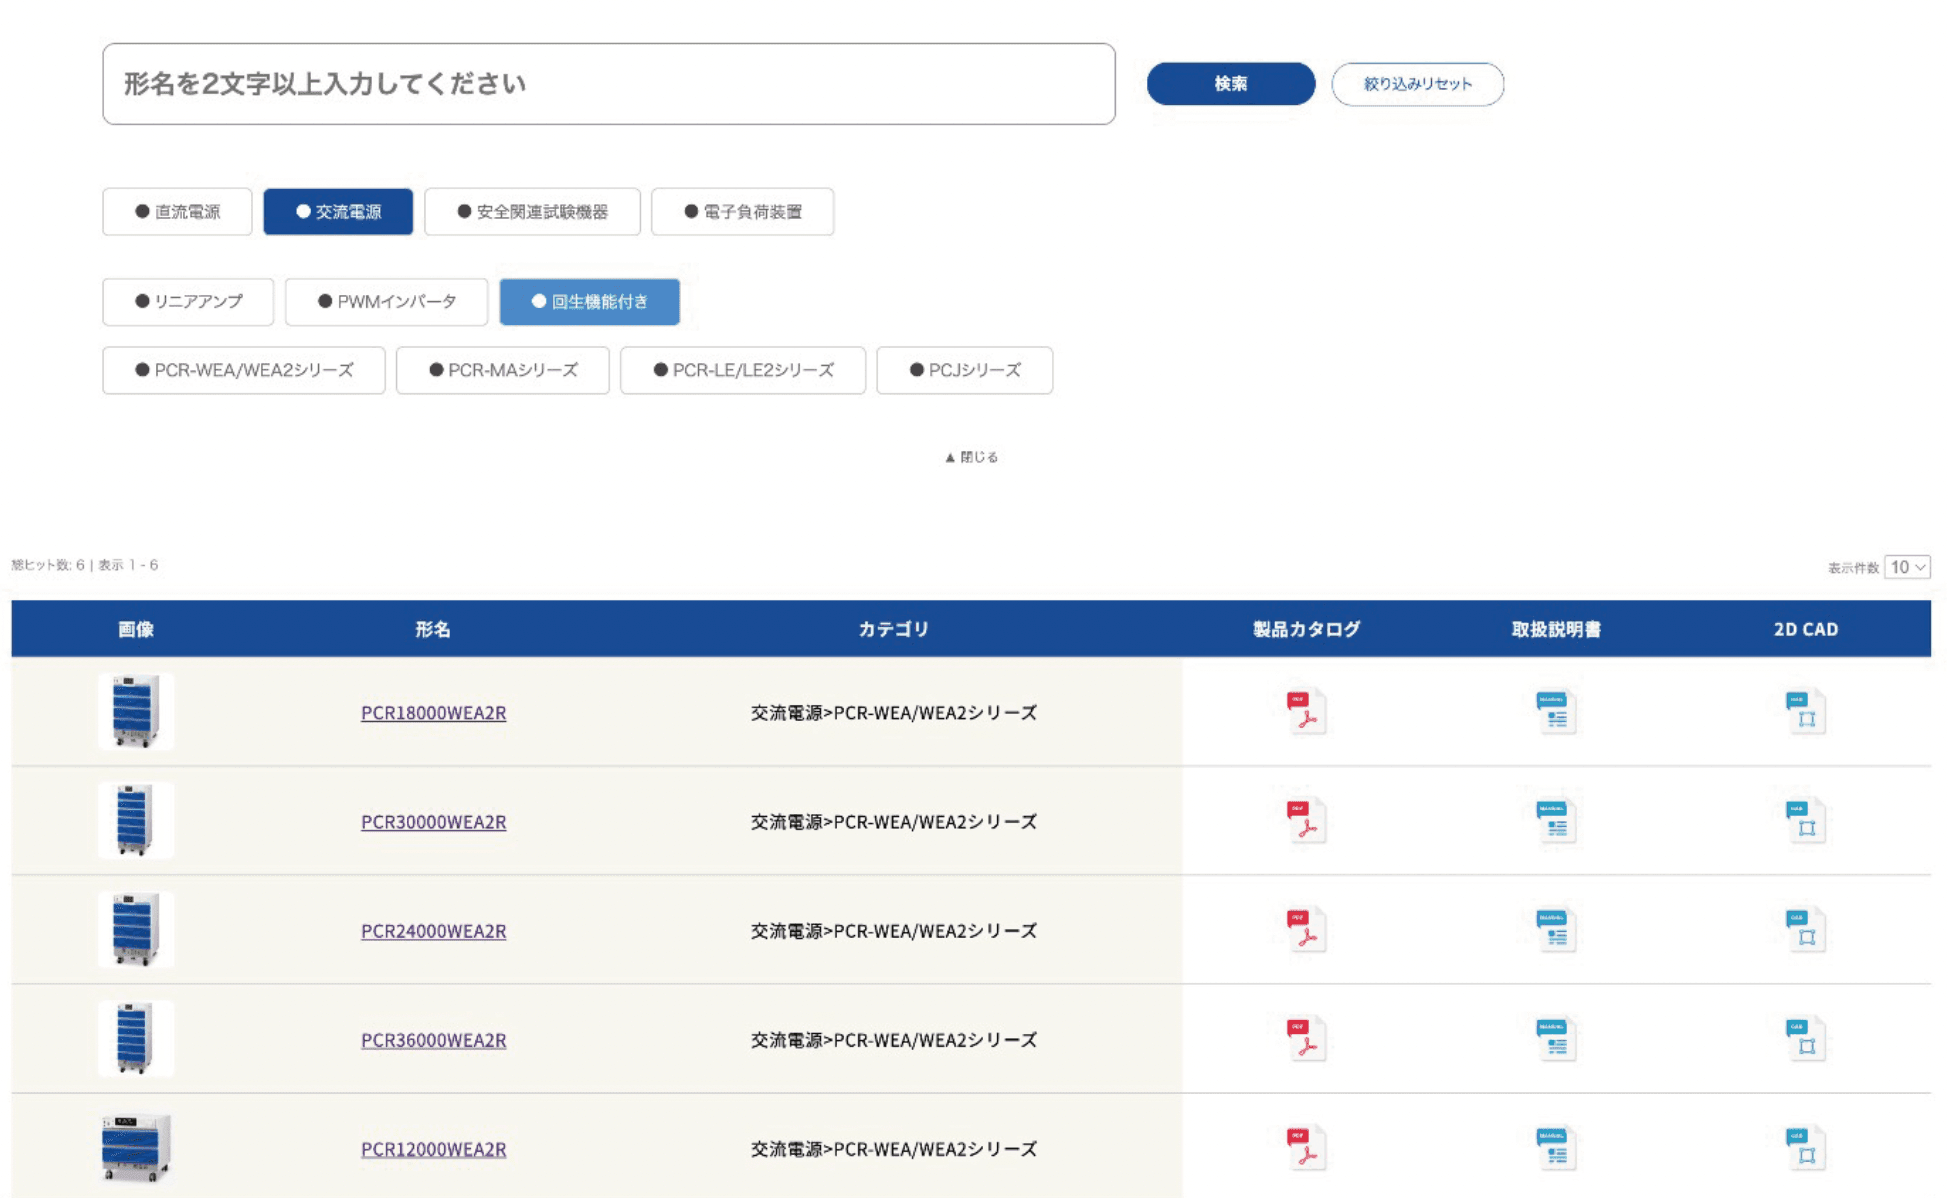Download 2D CAD for PCR36000WEA2R
The height and width of the screenshot is (1198, 1948).
click(x=1806, y=1039)
